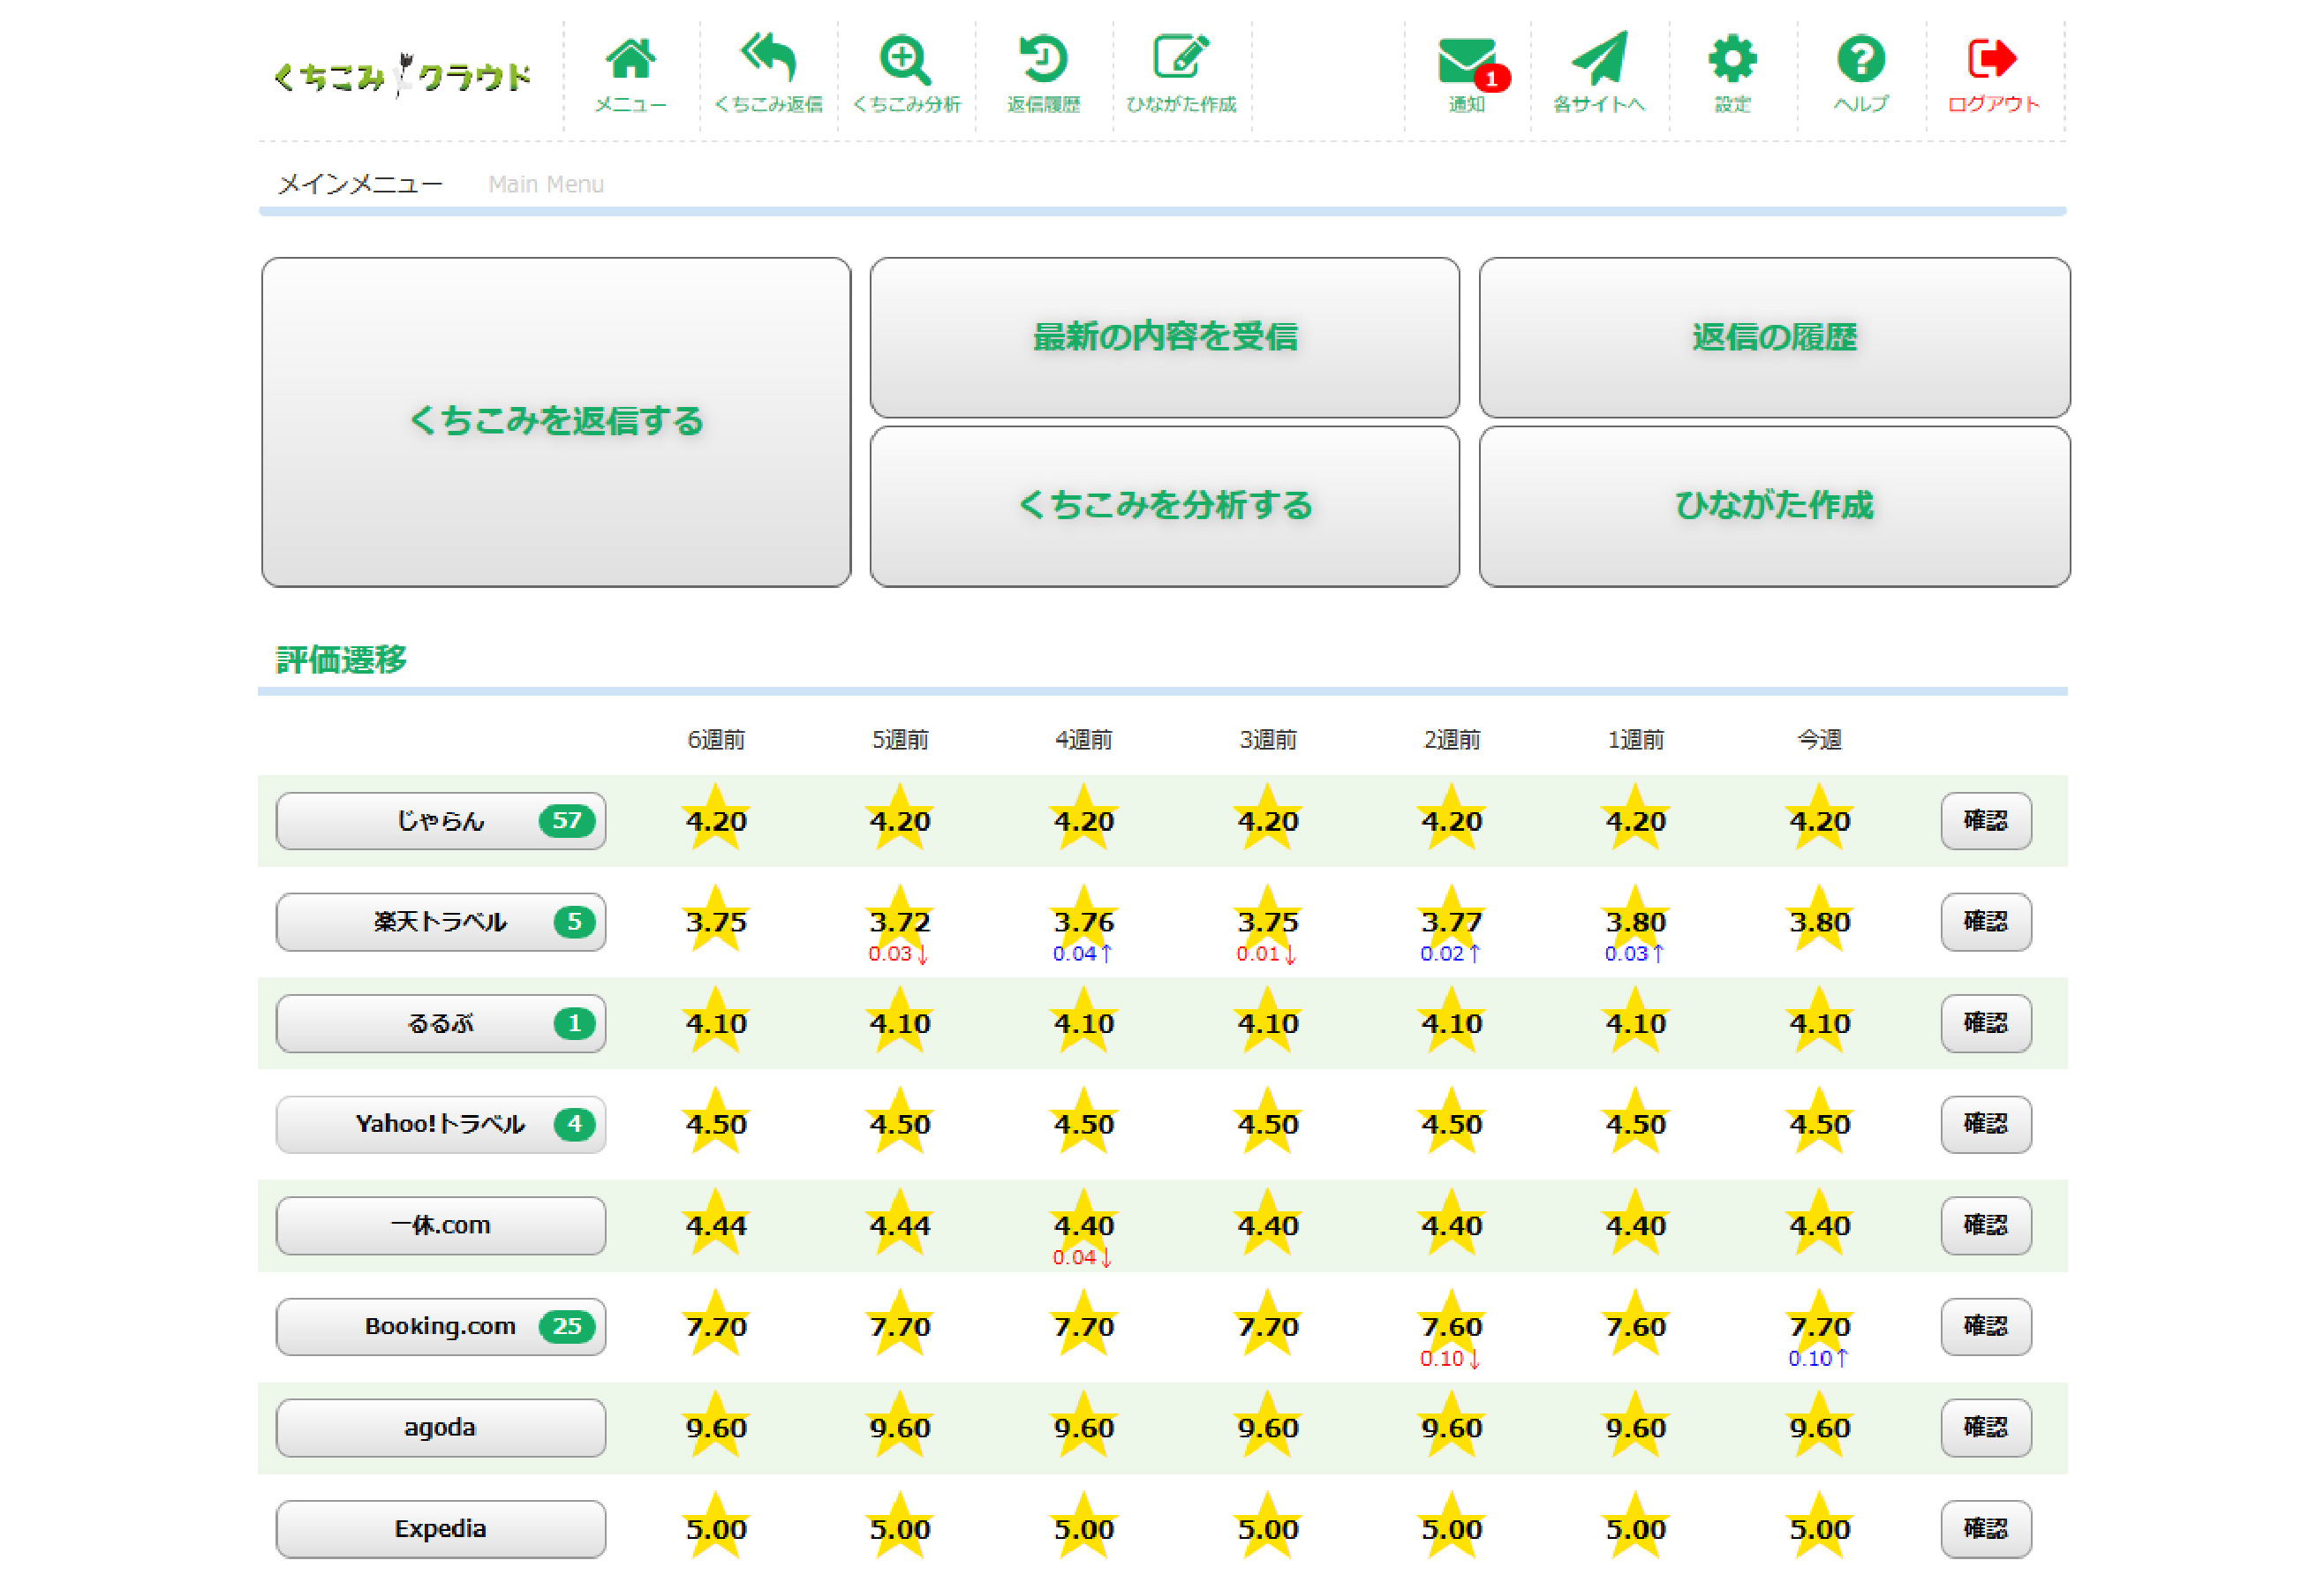This screenshot has height=1583, width=2324.
Task: Click the 0.02↑ change under 楽天トラベル 2週前
Action: coord(1451,954)
